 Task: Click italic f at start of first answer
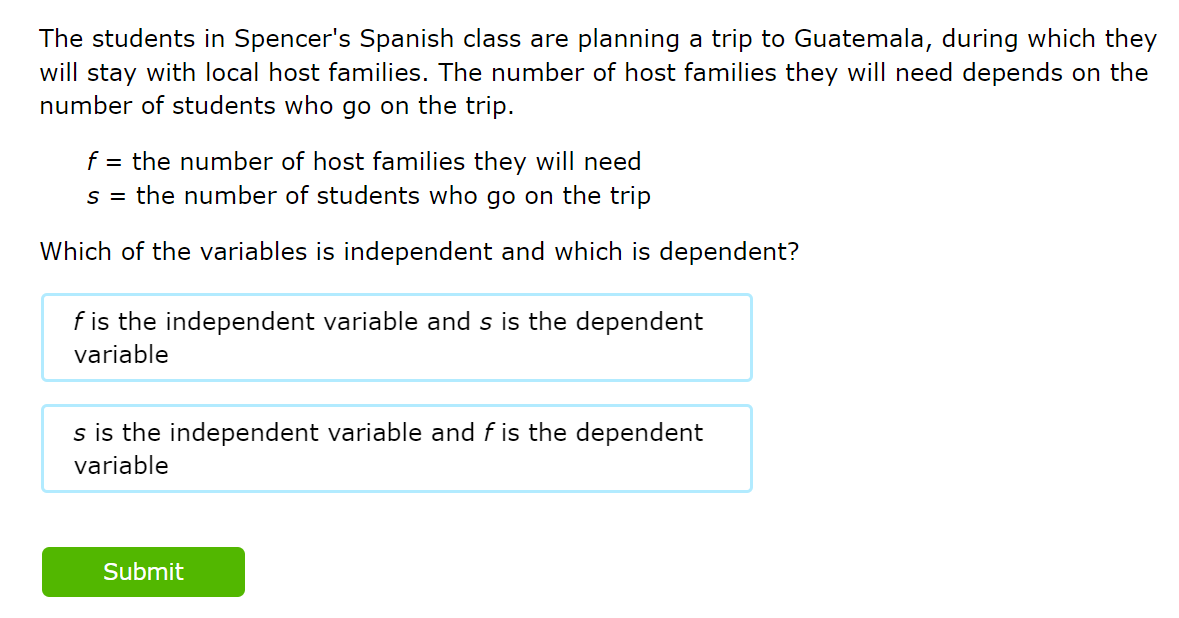[78, 321]
